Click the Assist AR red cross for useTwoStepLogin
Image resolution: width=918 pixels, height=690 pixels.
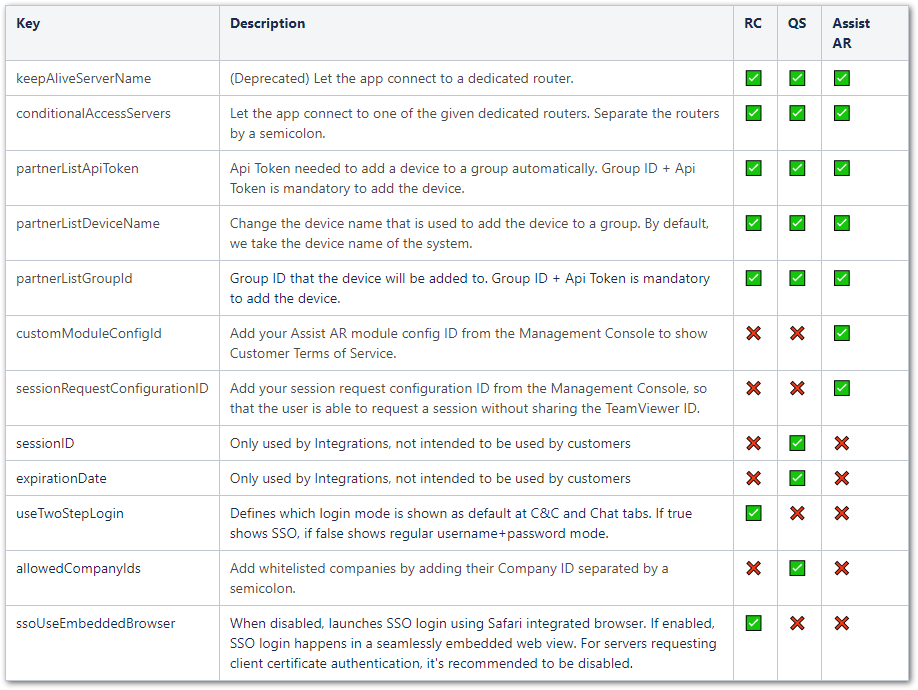coord(842,513)
